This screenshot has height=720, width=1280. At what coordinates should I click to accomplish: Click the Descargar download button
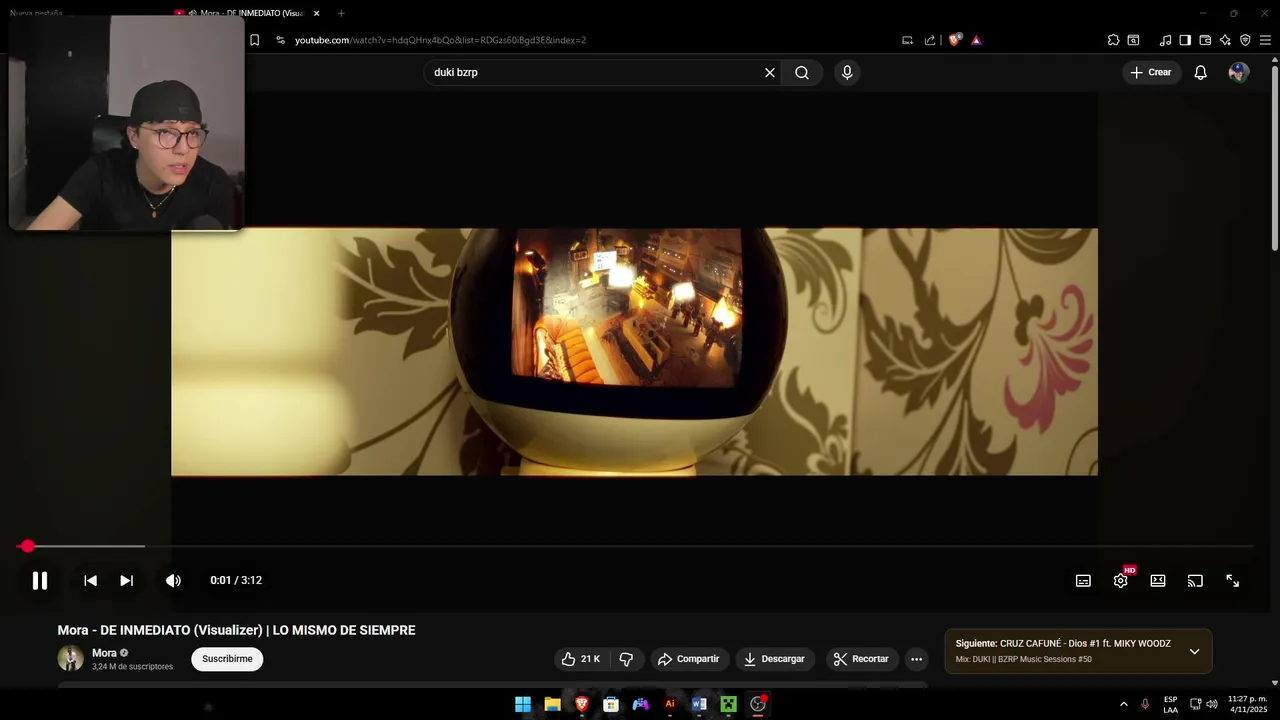tap(775, 659)
